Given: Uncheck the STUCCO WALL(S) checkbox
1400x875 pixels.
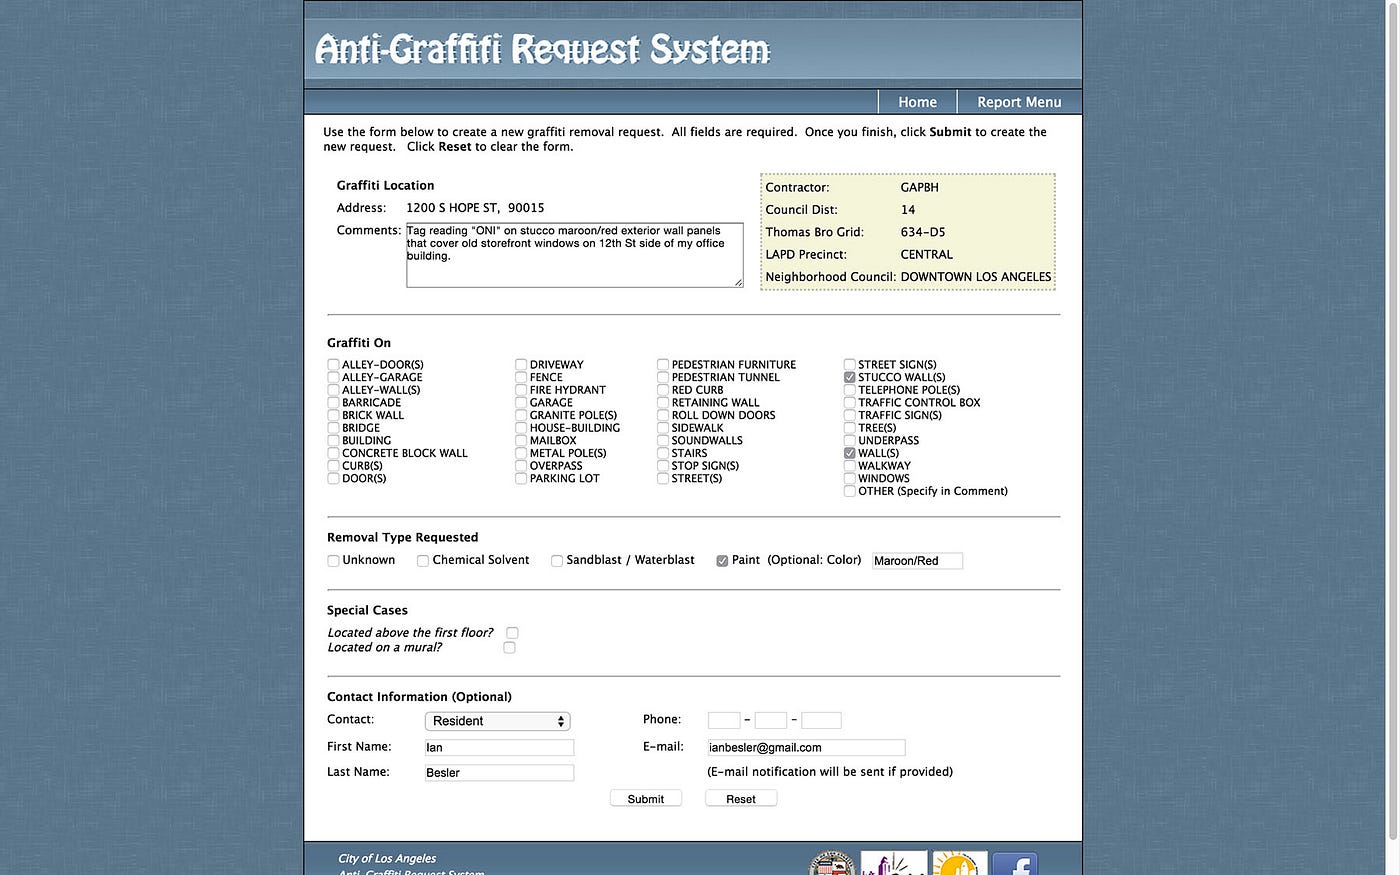Looking at the screenshot, I should (x=849, y=377).
